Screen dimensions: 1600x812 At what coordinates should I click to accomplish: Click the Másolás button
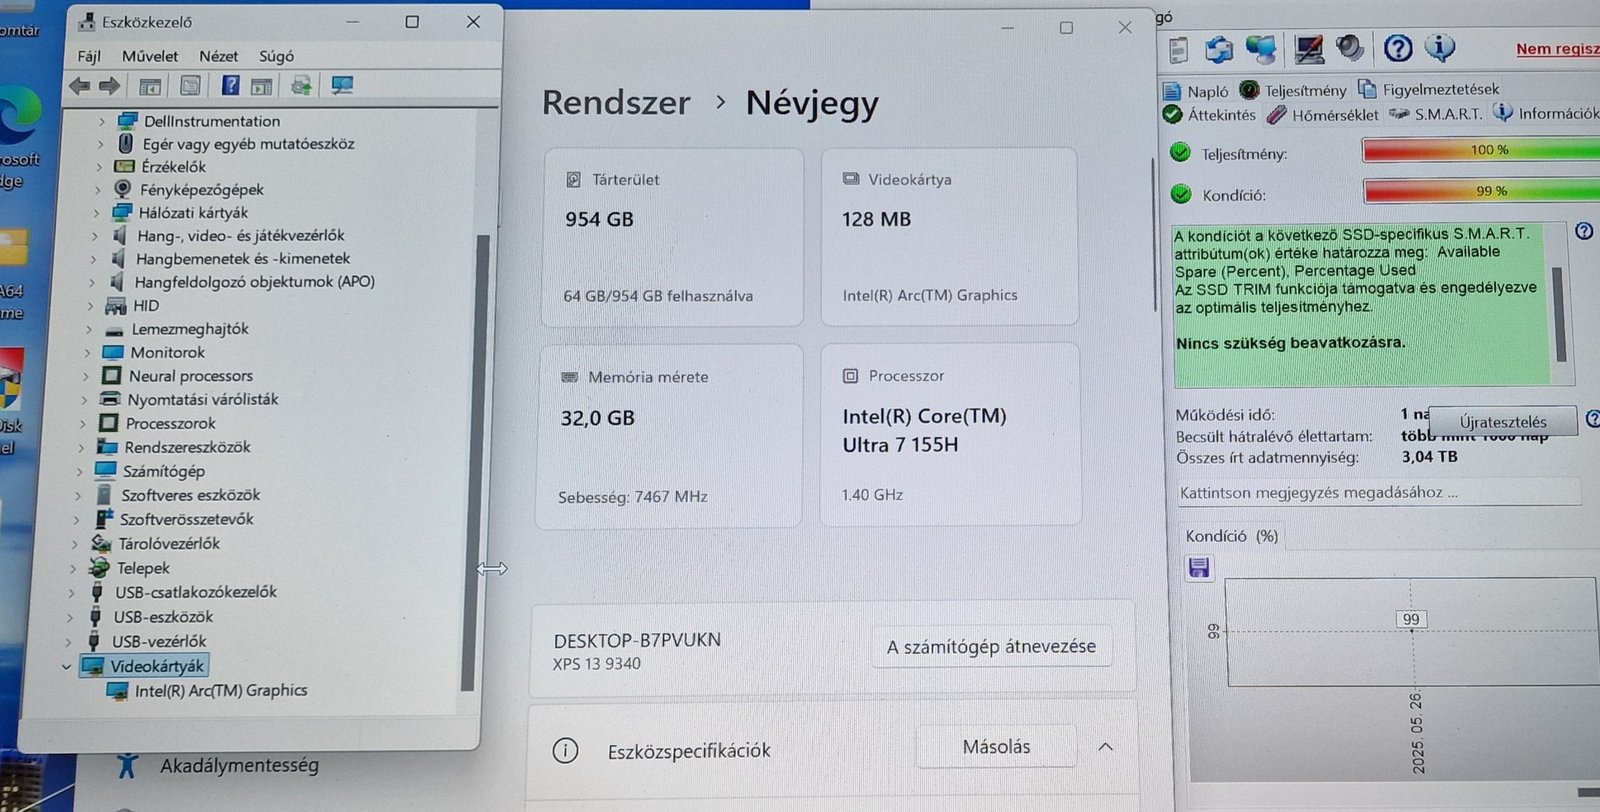(x=996, y=747)
